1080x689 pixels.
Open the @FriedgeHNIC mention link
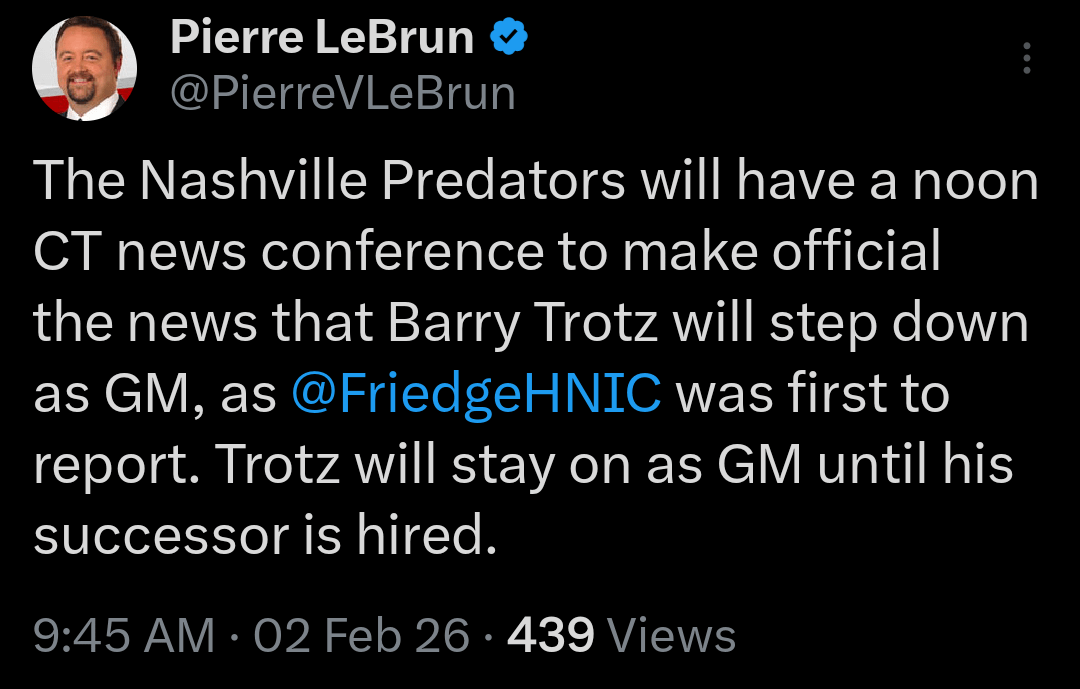476,395
